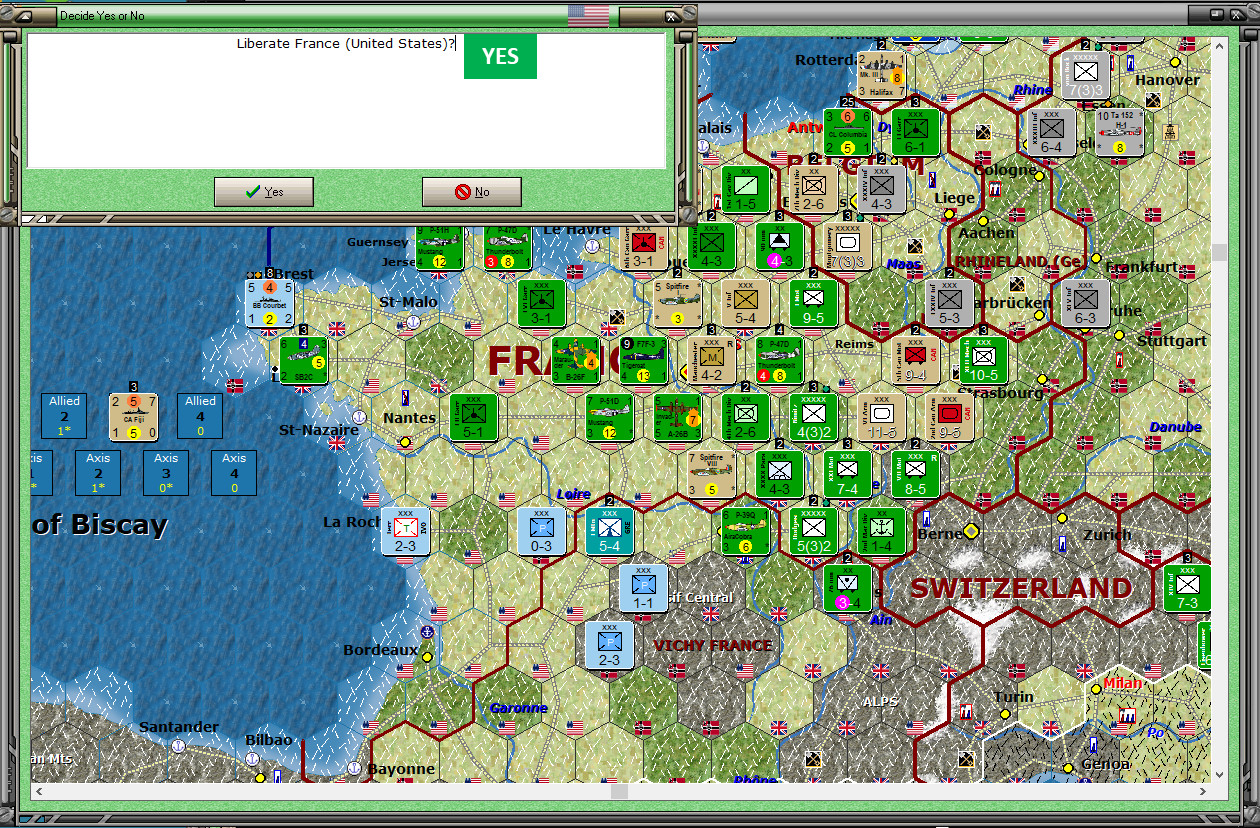Screen dimensions: 1260x828
Task: Click the Berne capital city marker
Action: 970,531
